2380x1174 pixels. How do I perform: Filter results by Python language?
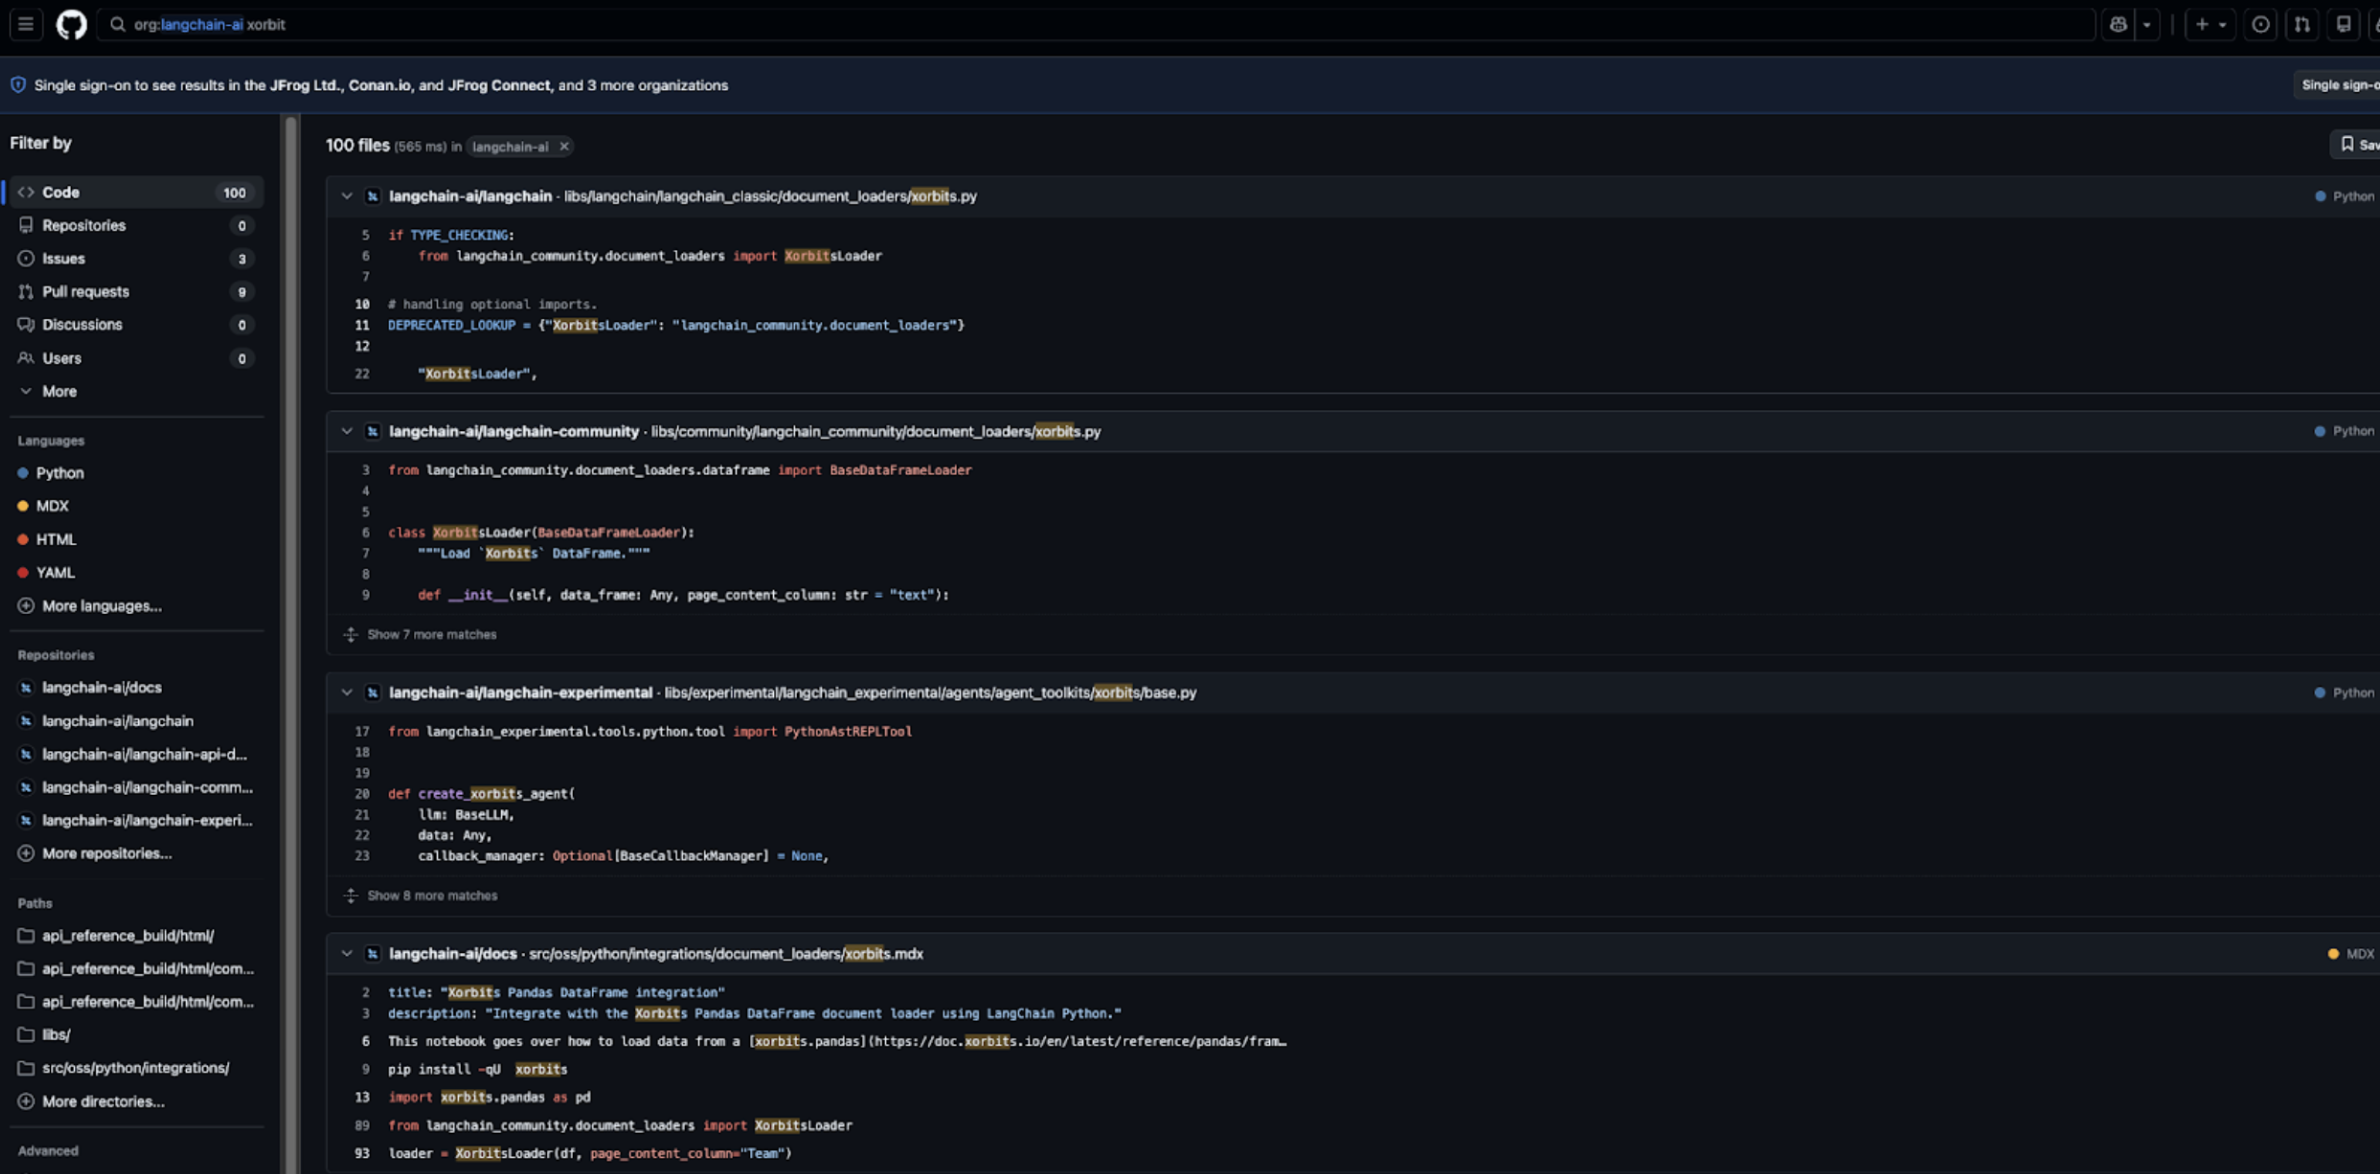[x=59, y=473]
